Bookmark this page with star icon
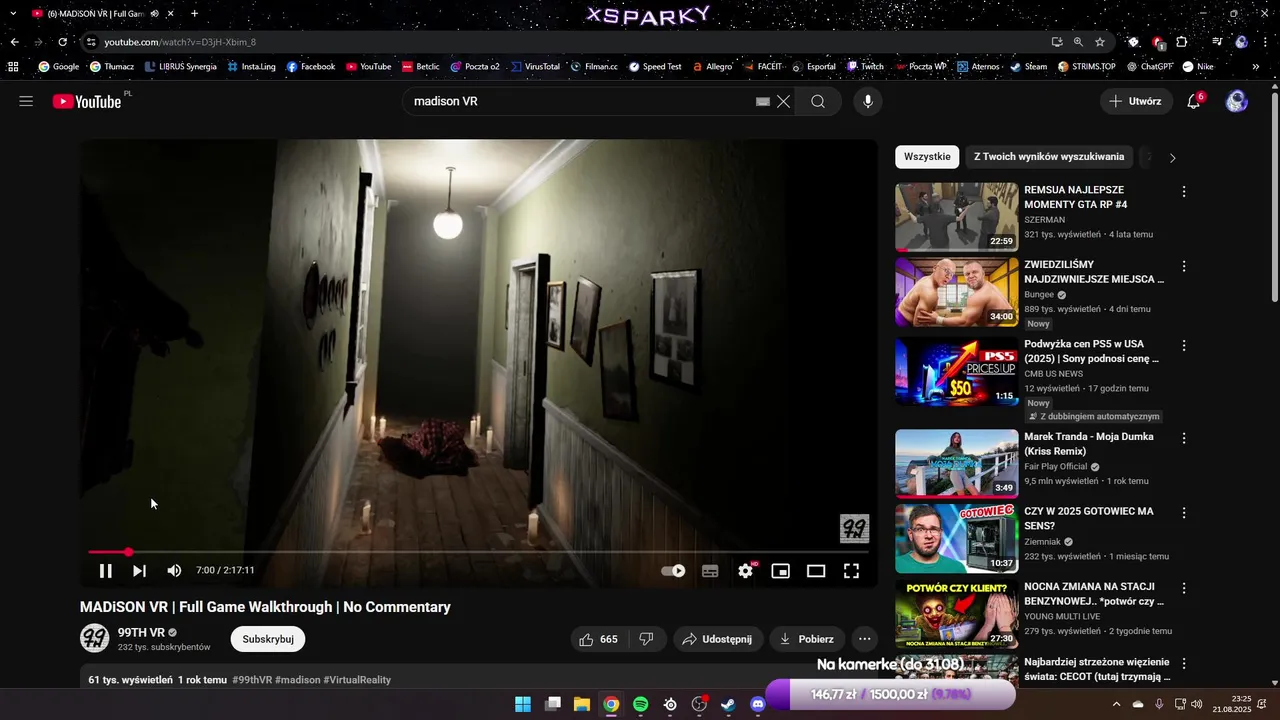This screenshot has height=720, width=1280. [x=1100, y=42]
